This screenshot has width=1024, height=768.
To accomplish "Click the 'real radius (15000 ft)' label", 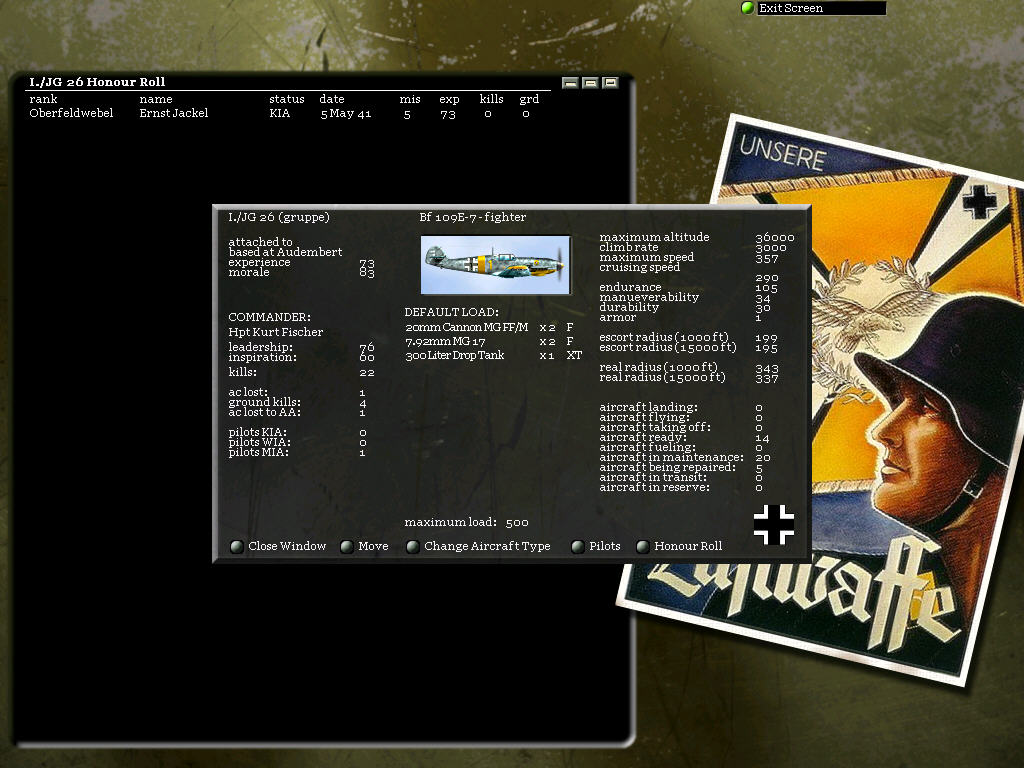I will 662,377.
